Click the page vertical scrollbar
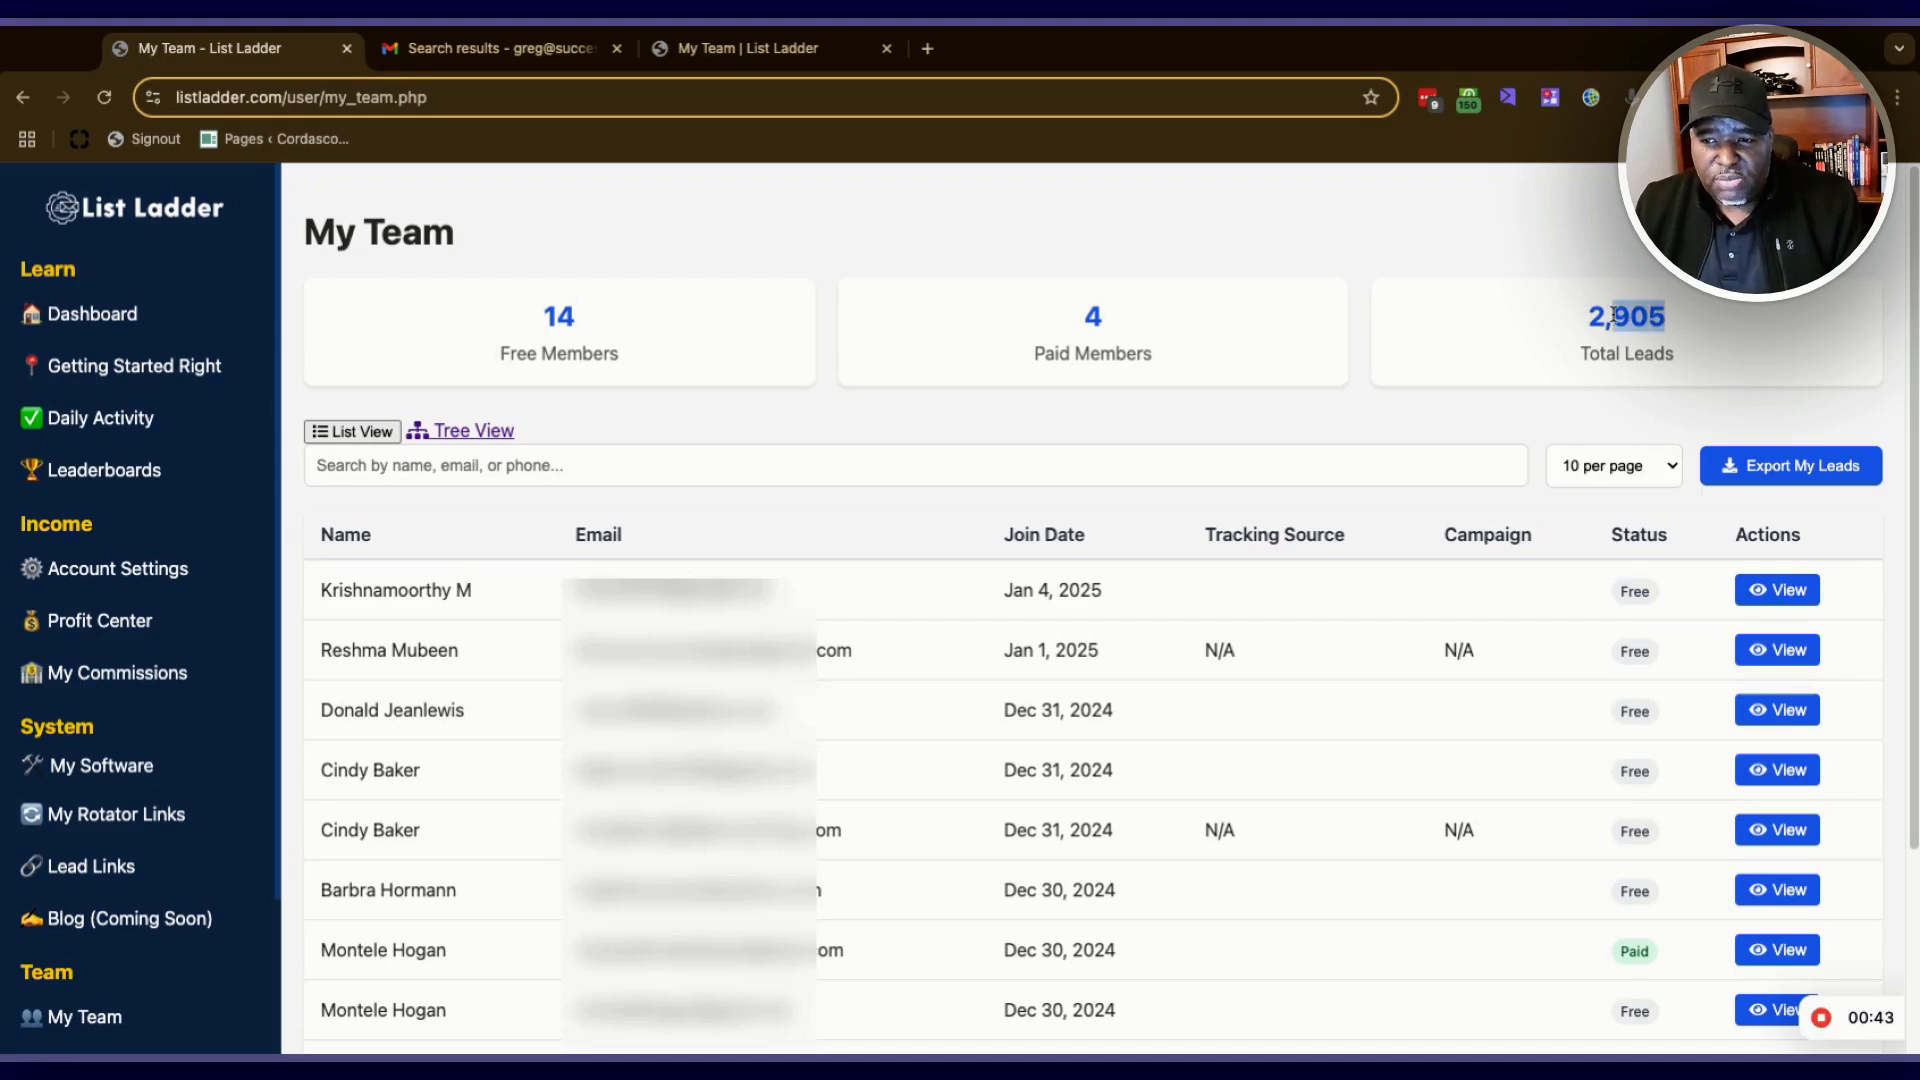The image size is (1920, 1080). point(1913,508)
